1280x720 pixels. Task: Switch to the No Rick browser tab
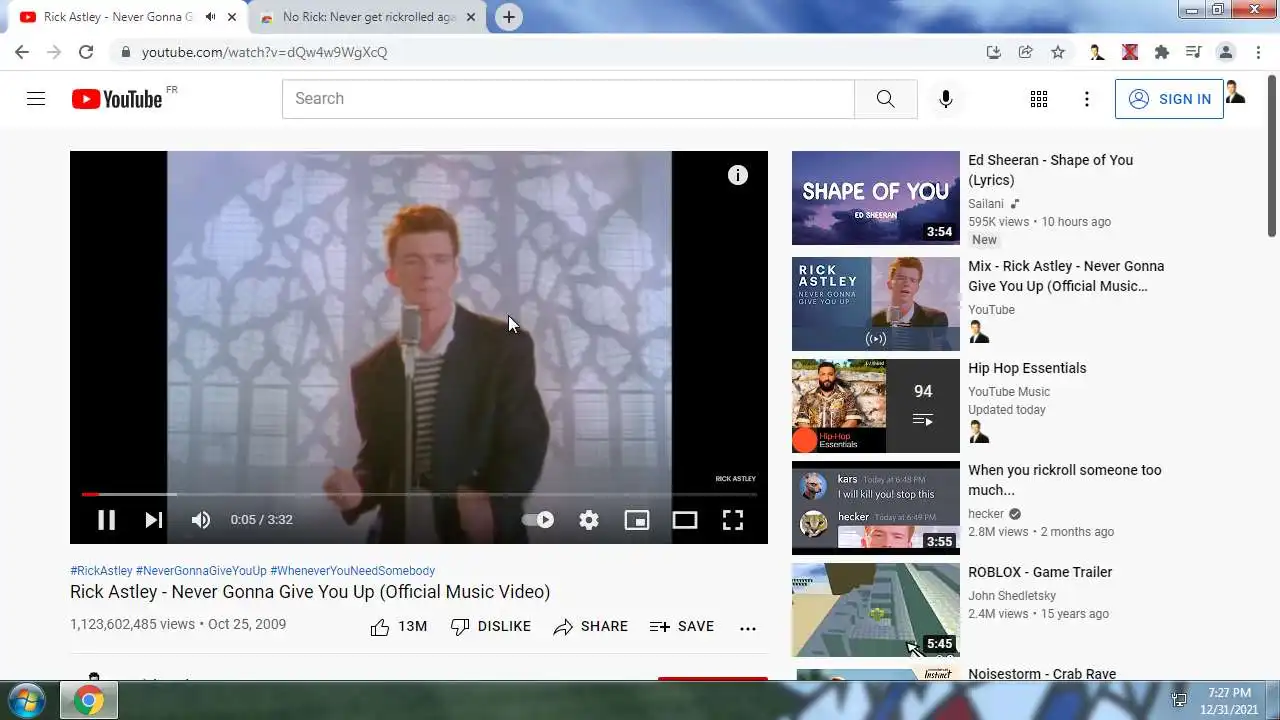[368, 17]
